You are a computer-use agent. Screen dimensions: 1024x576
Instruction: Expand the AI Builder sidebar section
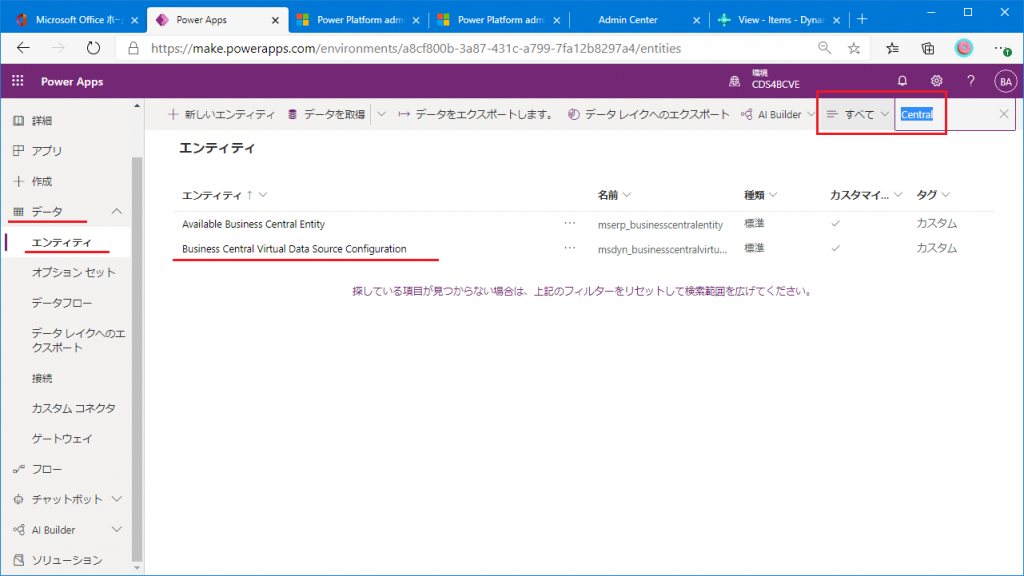click(117, 530)
